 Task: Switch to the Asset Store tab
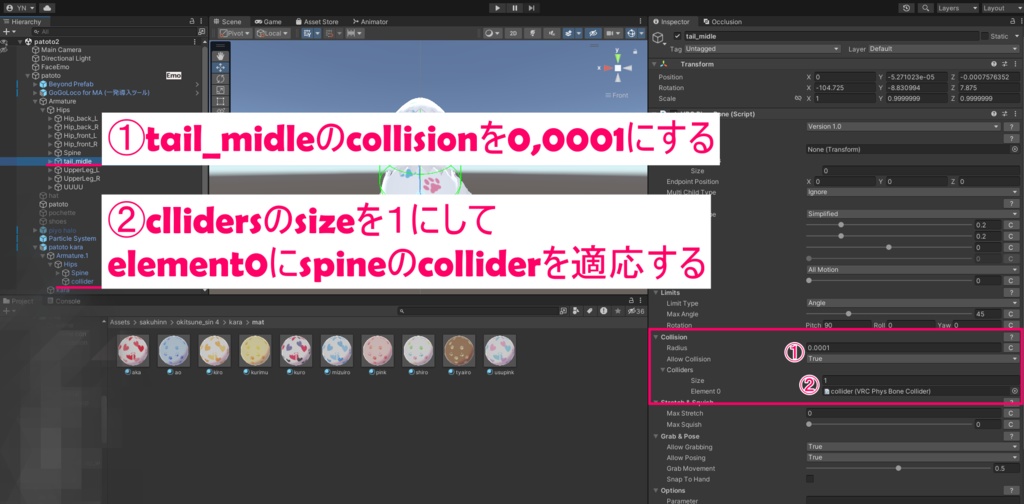click(x=317, y=22)
